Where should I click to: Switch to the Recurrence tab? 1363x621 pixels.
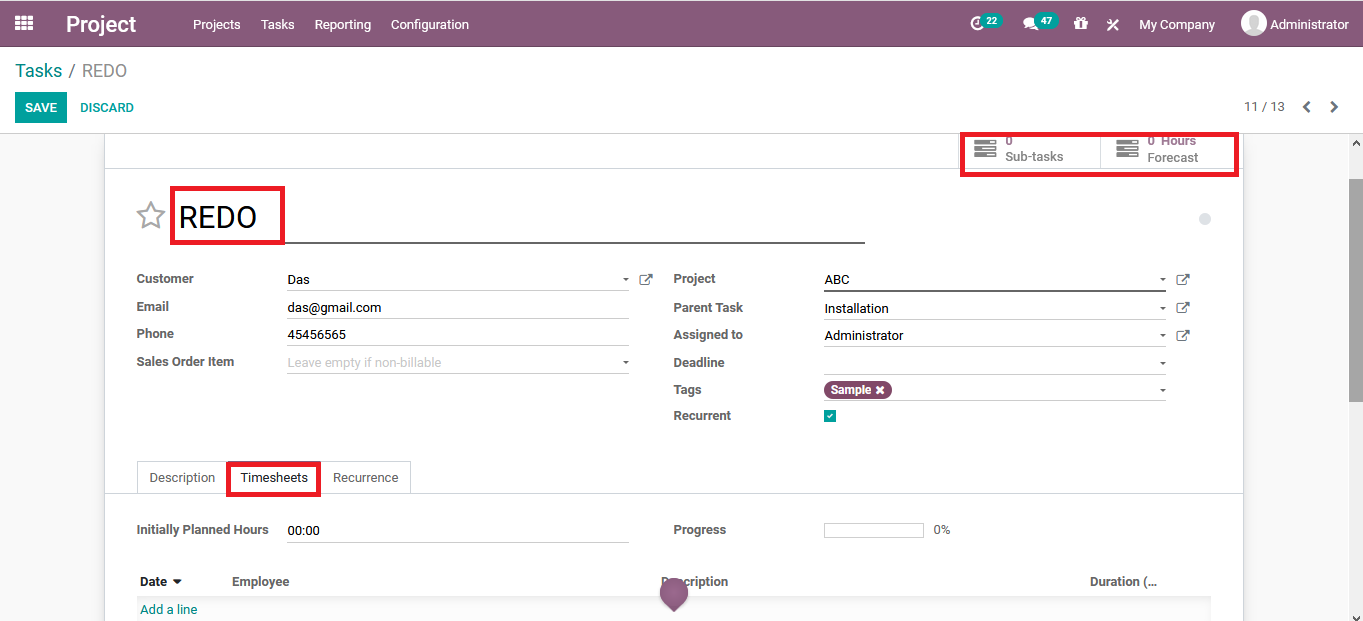(x=365, y=478)
